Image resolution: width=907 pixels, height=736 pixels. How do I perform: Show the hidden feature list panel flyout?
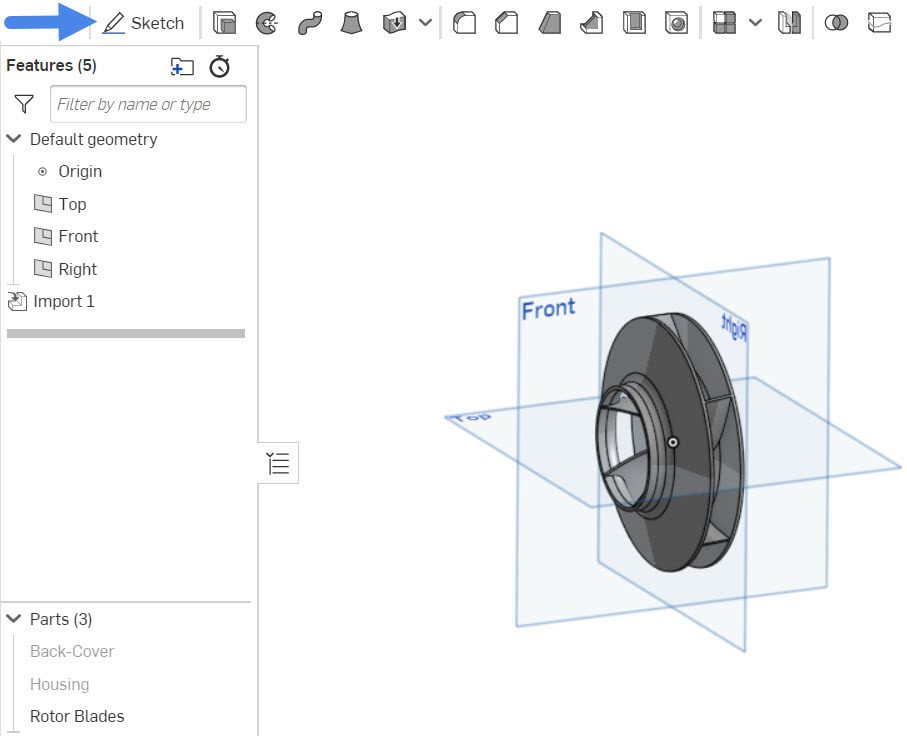coord(278,462)
